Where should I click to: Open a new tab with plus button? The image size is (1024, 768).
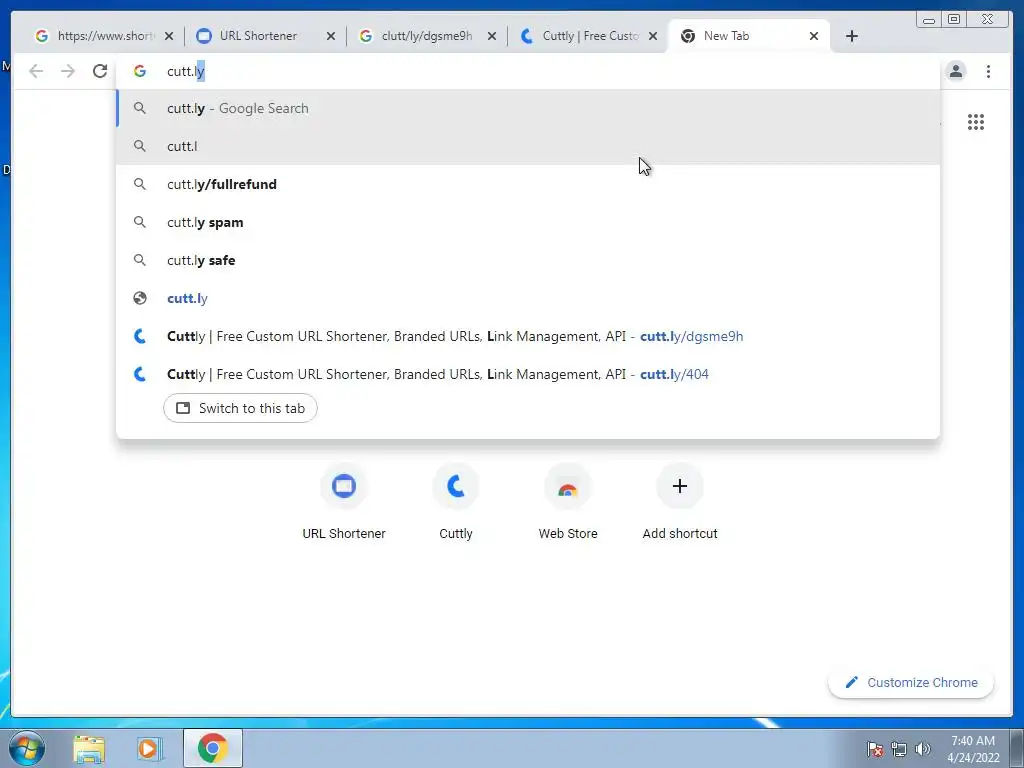[852, 36]
